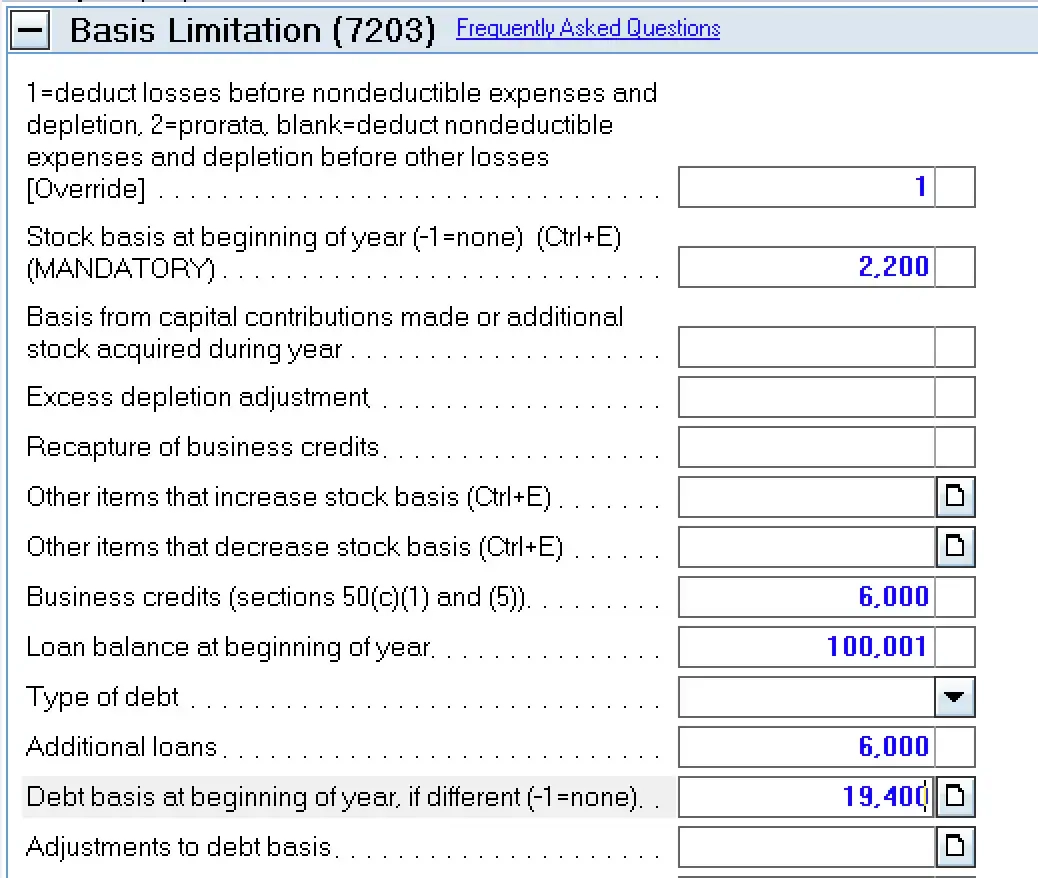The height and width of the screenshot is (878, 1038).
Task: Open Frequently Asked Questions link
Action: click(588, 28)
